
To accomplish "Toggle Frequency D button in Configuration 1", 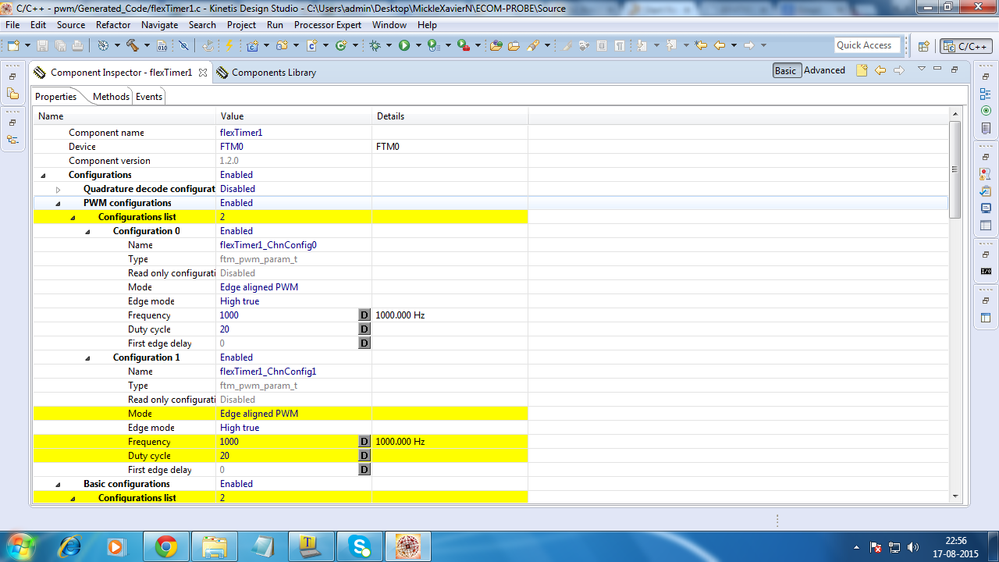I will (x=364, y=441).
